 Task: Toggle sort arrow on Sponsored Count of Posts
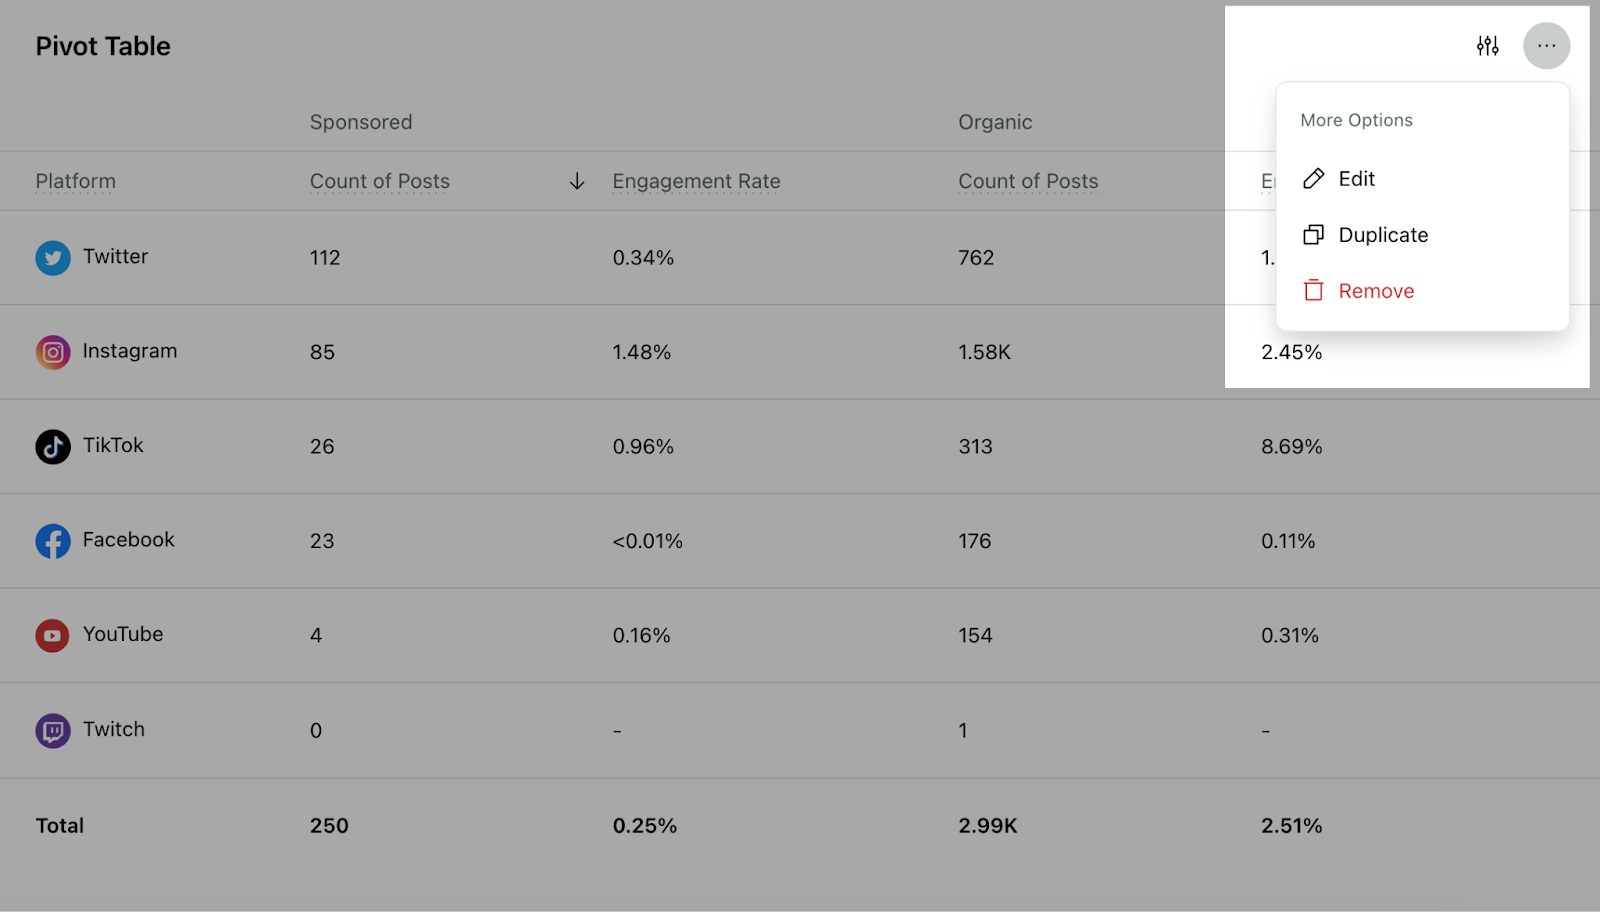tap(577, 181)
